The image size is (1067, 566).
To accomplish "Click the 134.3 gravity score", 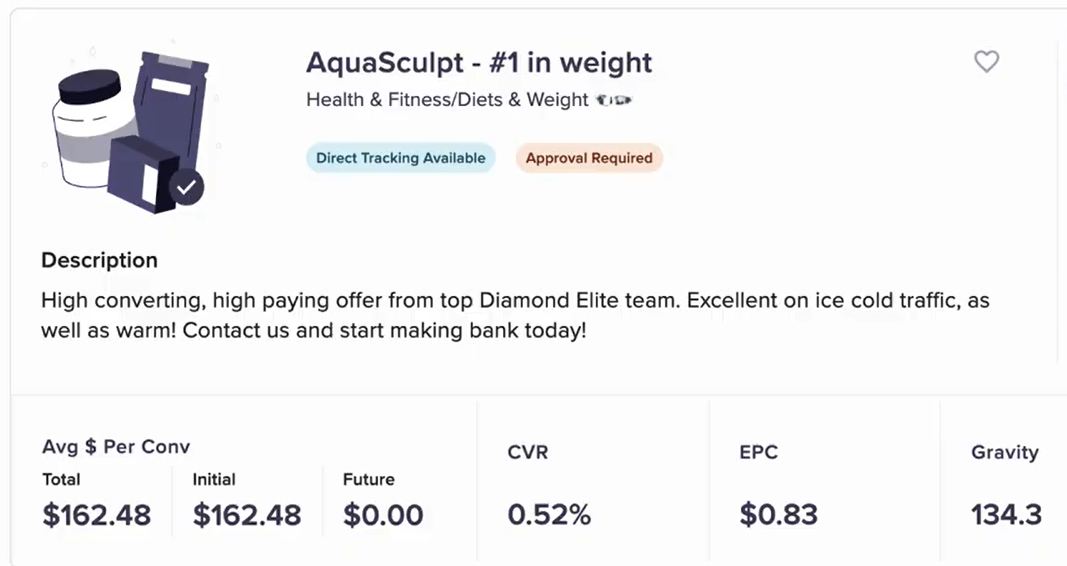I will click(1006, 515).
